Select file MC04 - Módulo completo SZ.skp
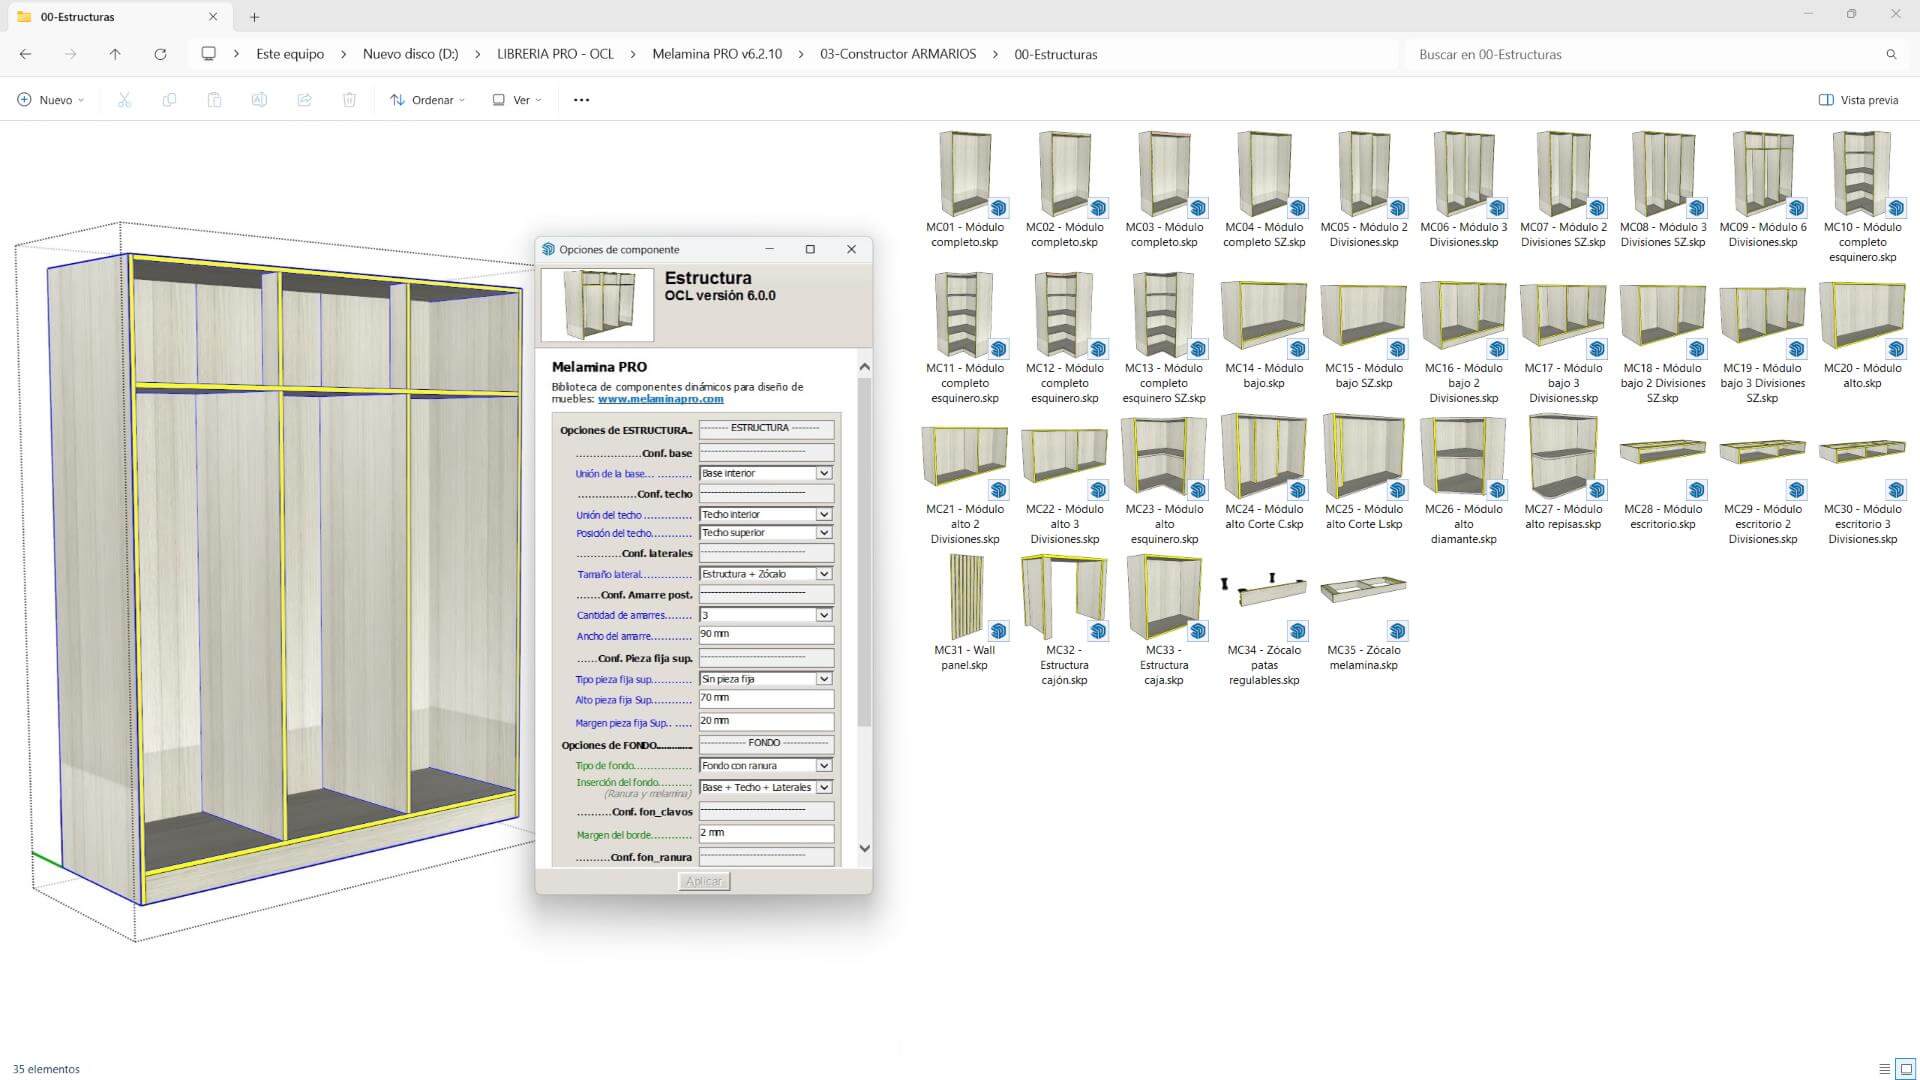1920x1080 pixels. [1264, 189]
